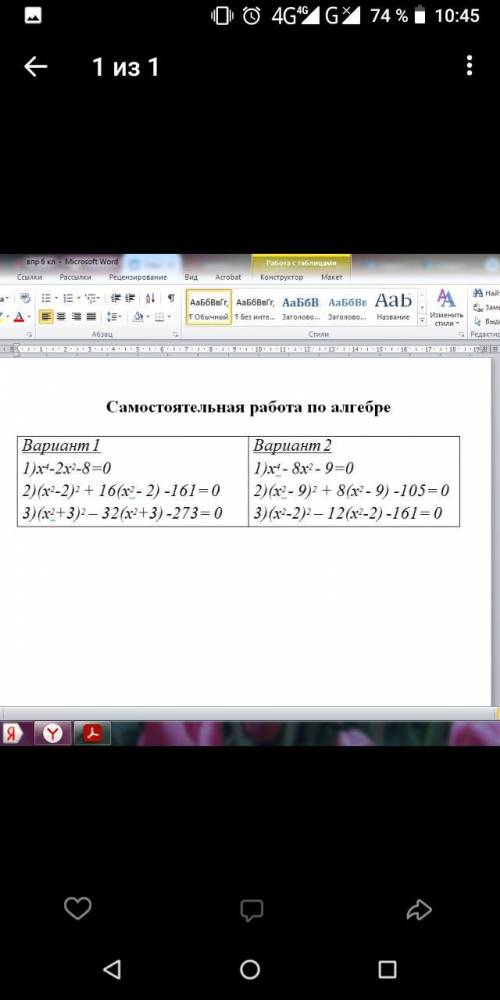Go back using the arrow icon

click(x=36, y=66)
